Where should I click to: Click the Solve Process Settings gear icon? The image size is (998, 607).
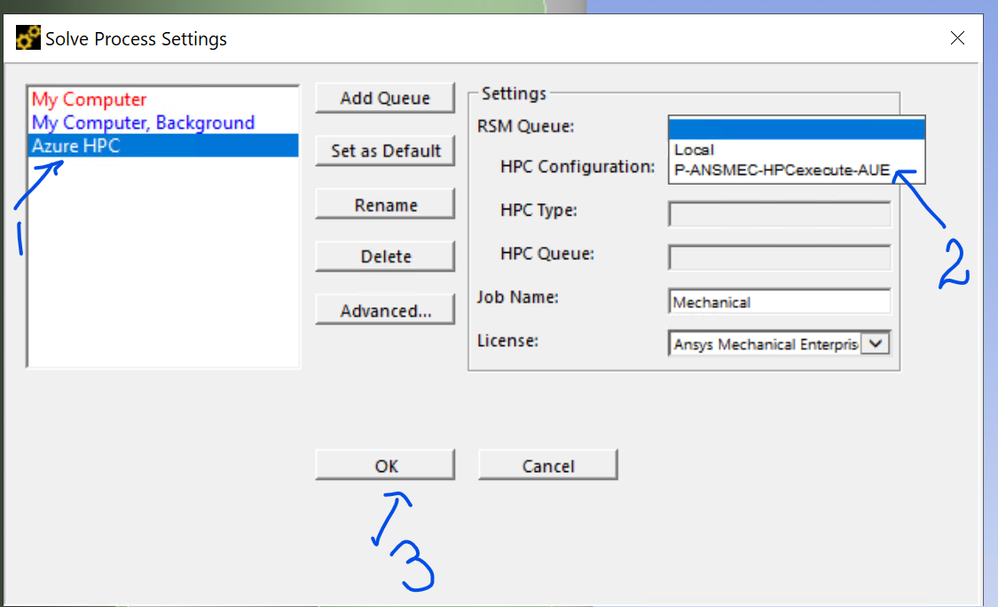[28, 38]
